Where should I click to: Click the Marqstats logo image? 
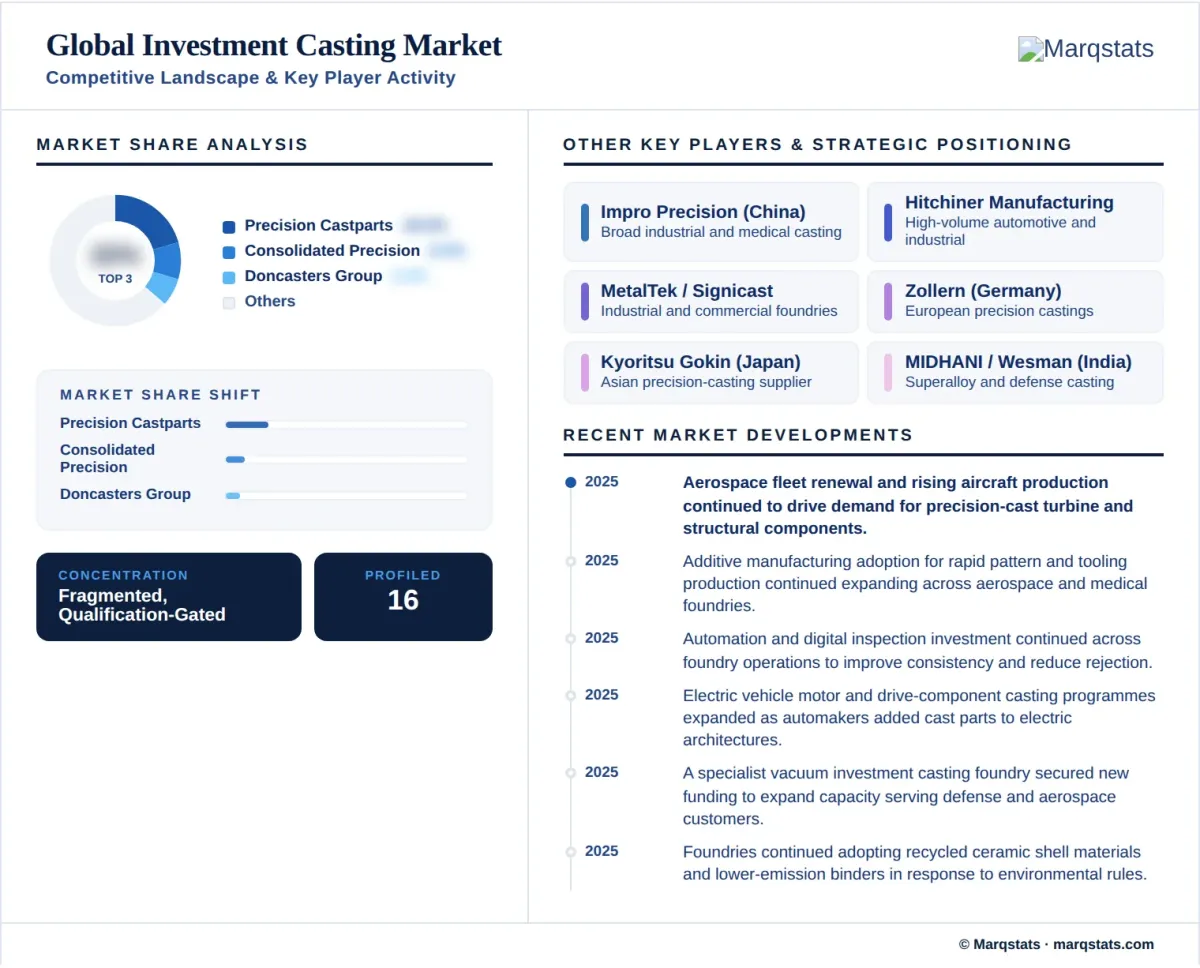[1085, 49]
